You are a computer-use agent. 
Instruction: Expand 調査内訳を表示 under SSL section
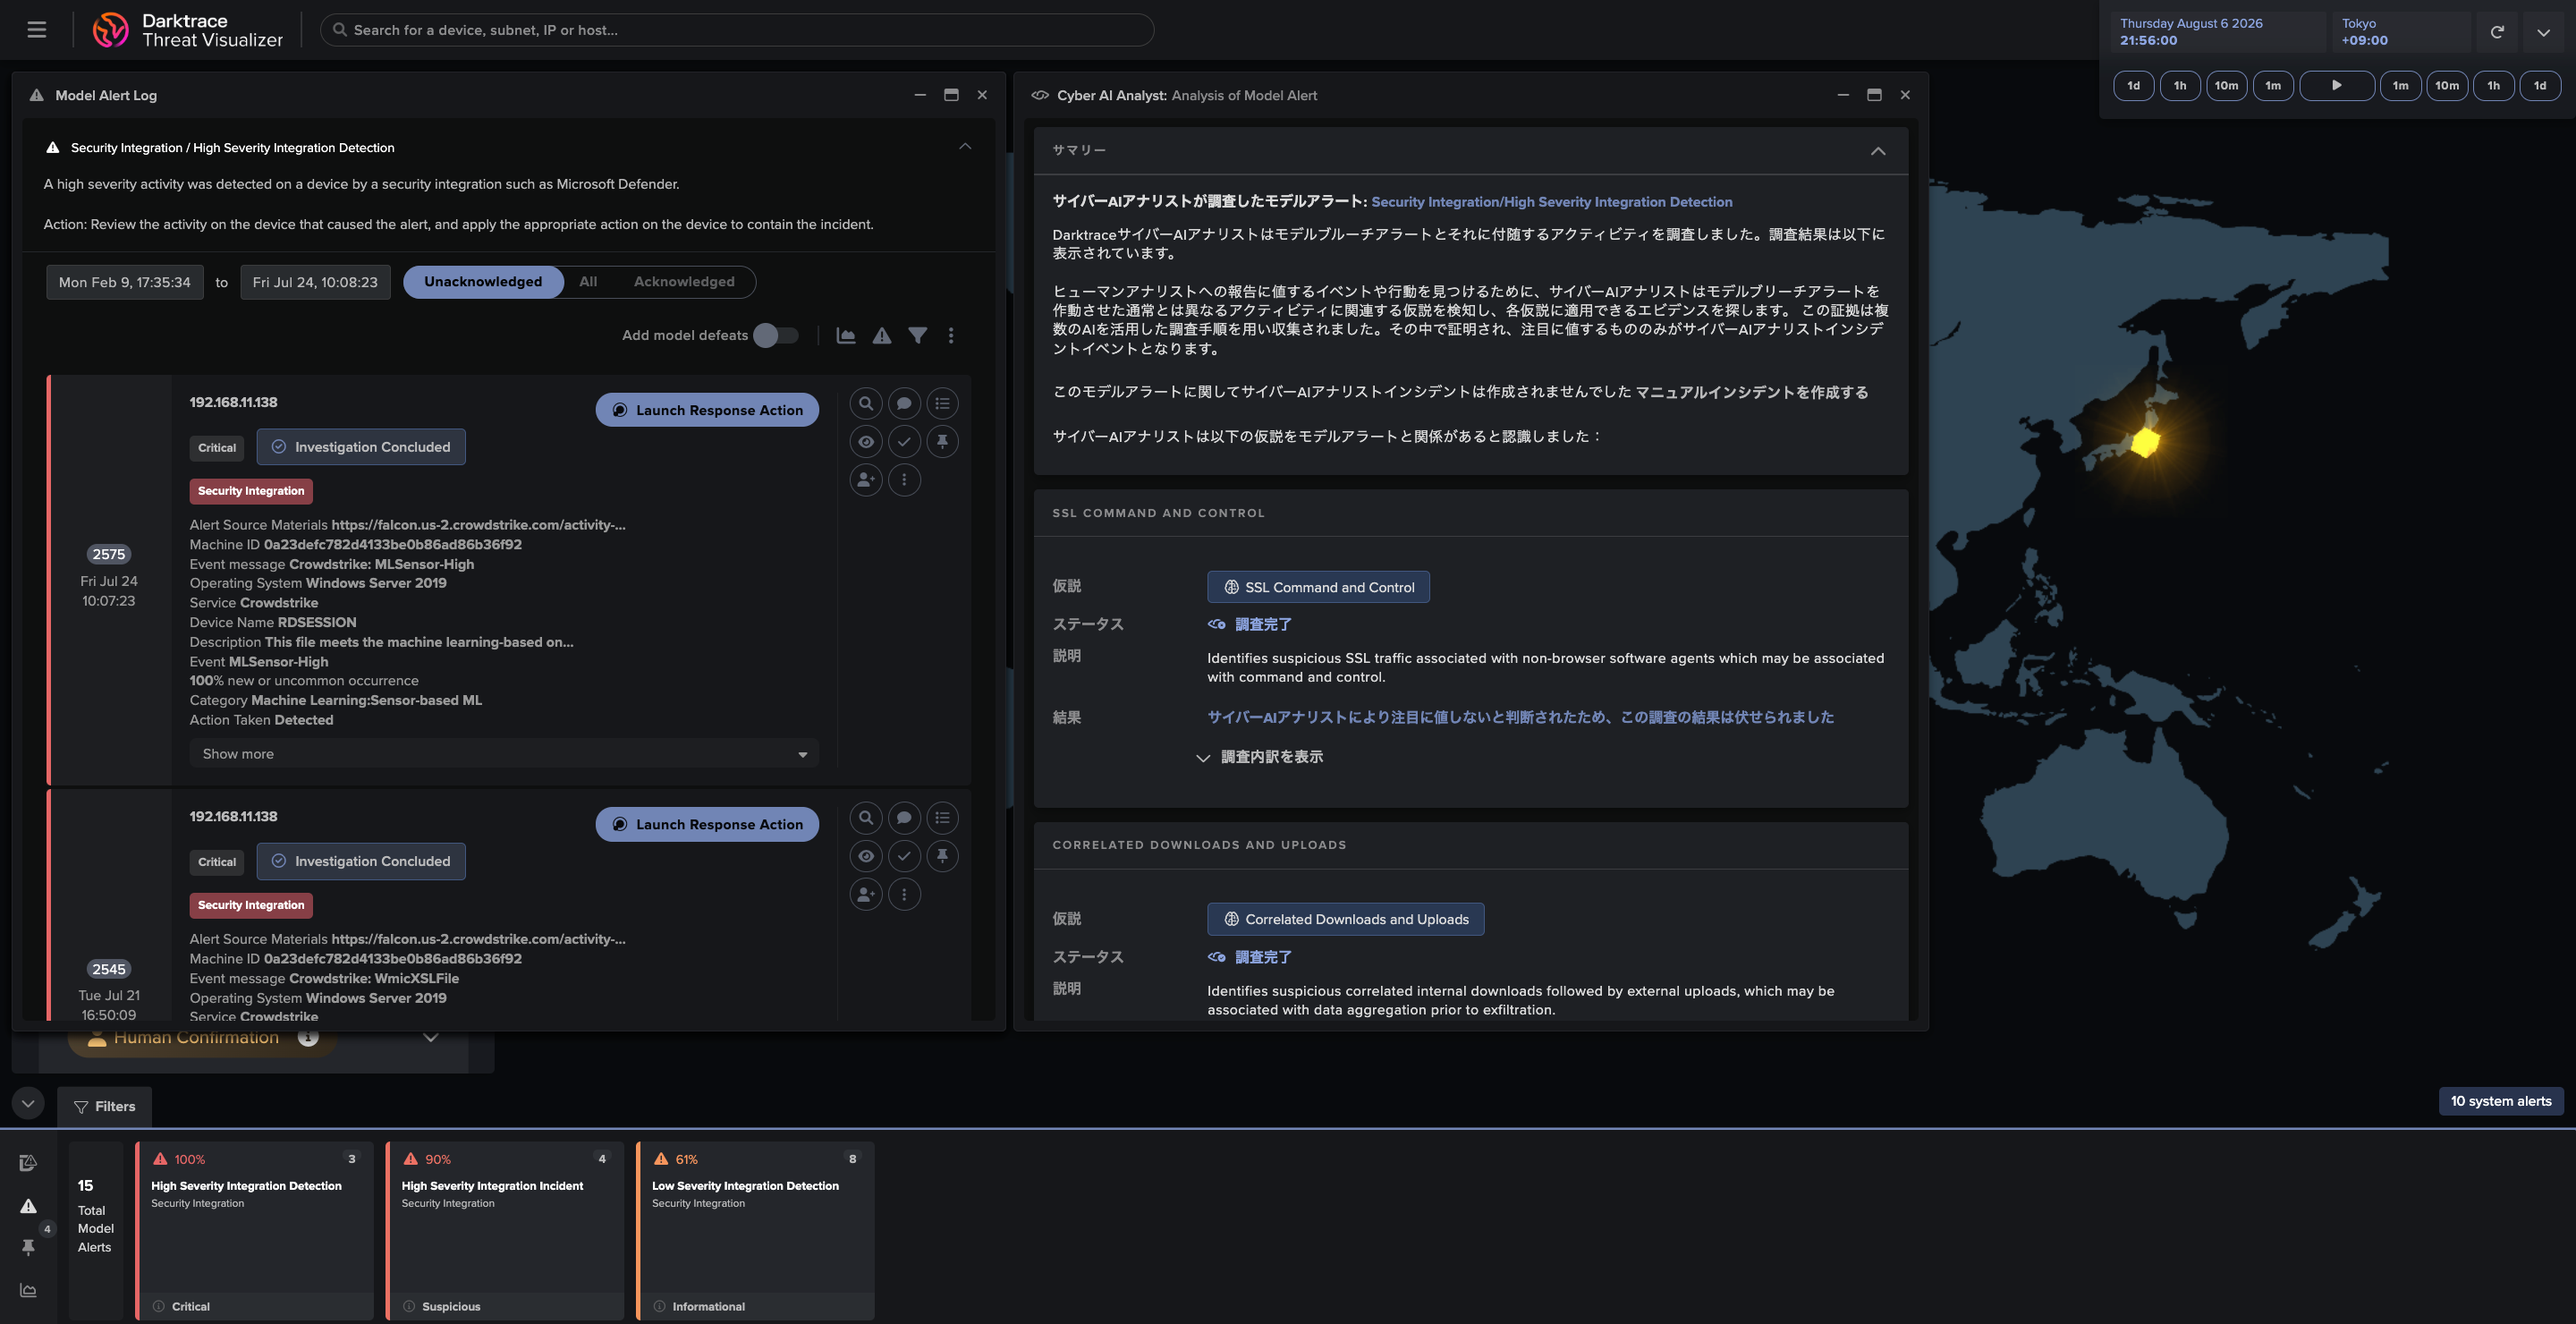1260,757
